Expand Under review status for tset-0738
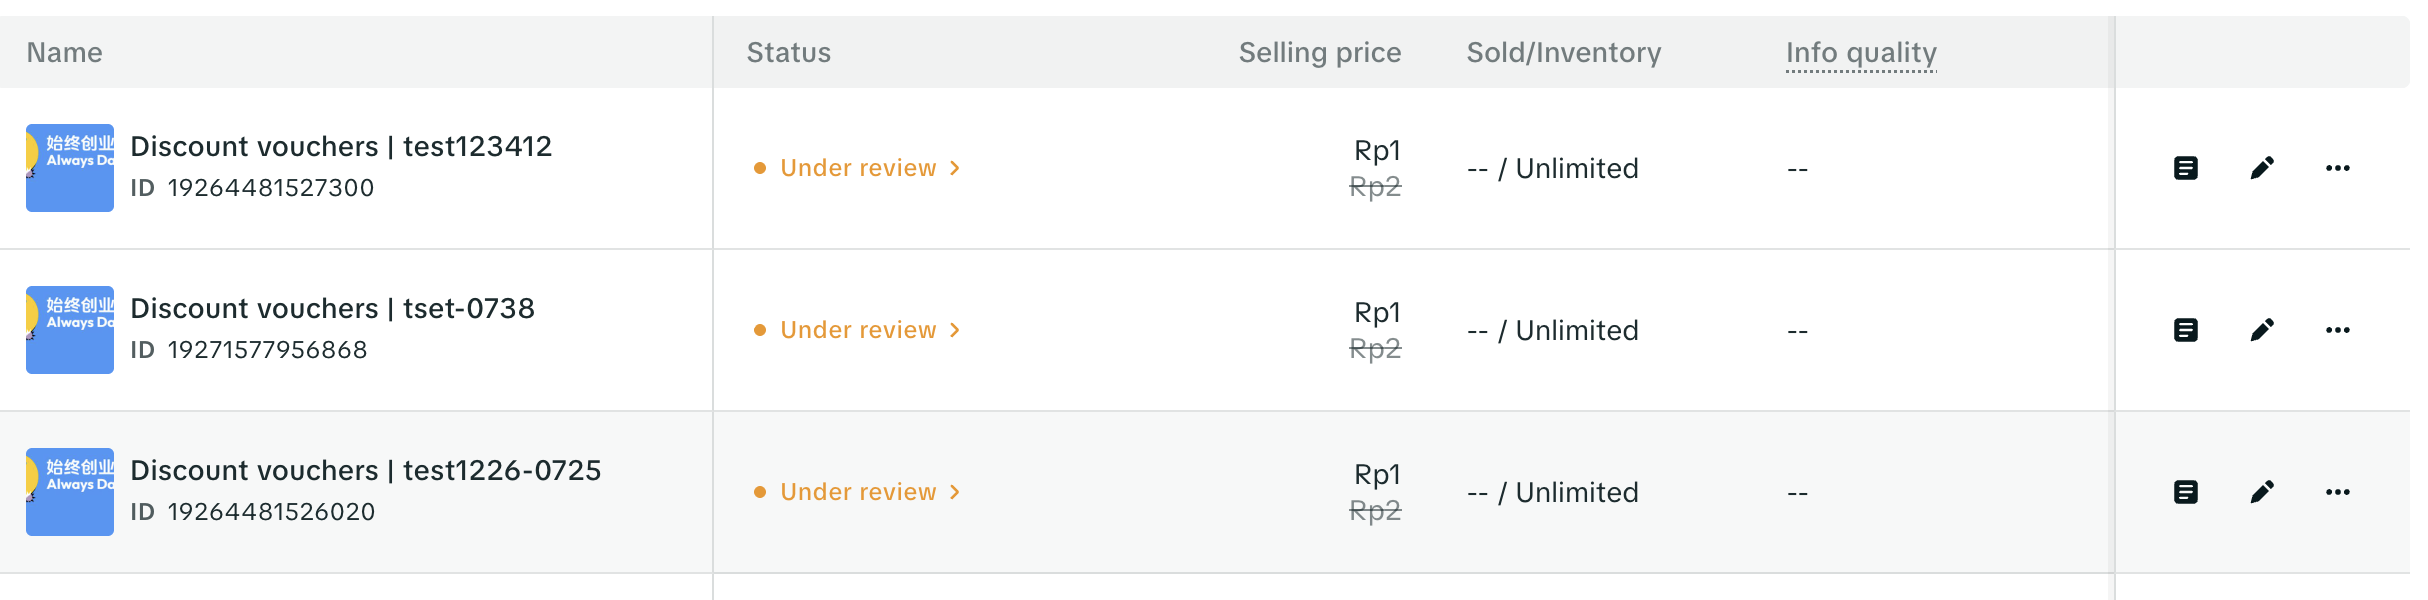The image size is (2428, 600). (858, 330)
